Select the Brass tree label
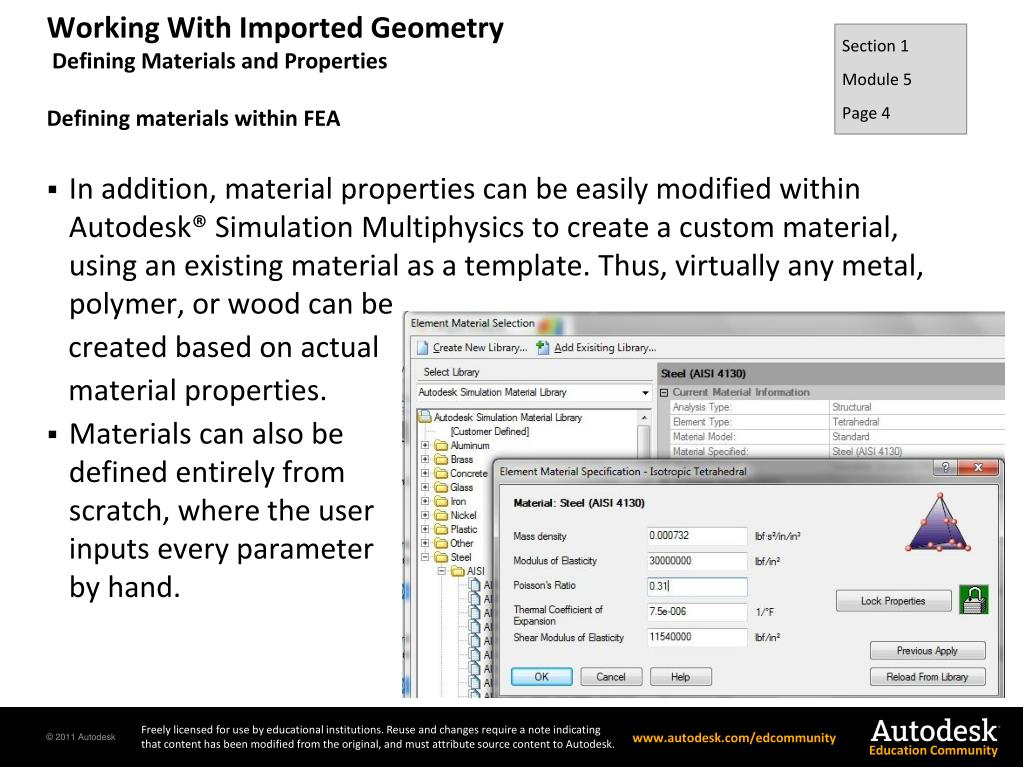This screenshot has width=1023, height=767. [462, 459]
